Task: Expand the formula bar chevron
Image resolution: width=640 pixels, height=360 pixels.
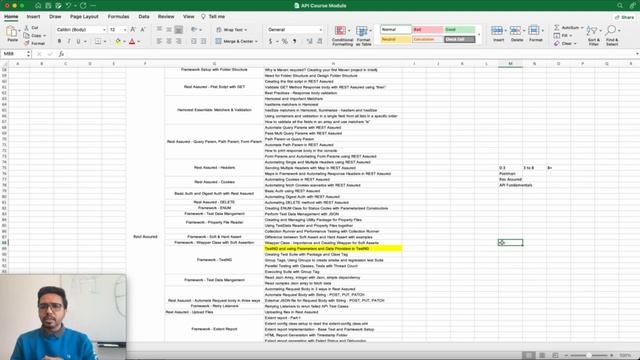Action: [x=636, y=54]
